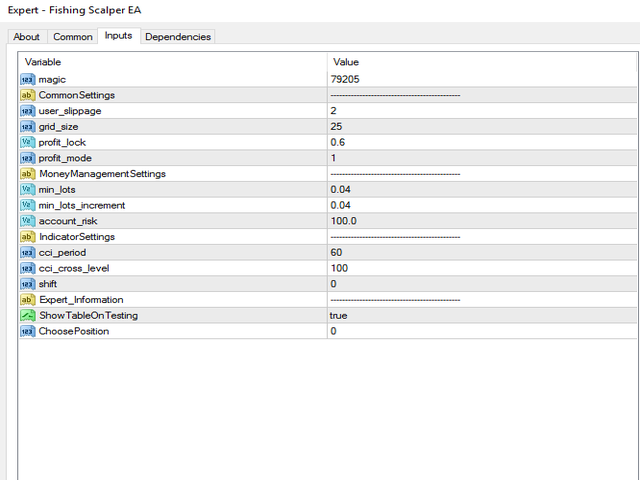Click the Value column header
Image resolution: width=640 pixels, height=480 pixels.
(346, 62)
